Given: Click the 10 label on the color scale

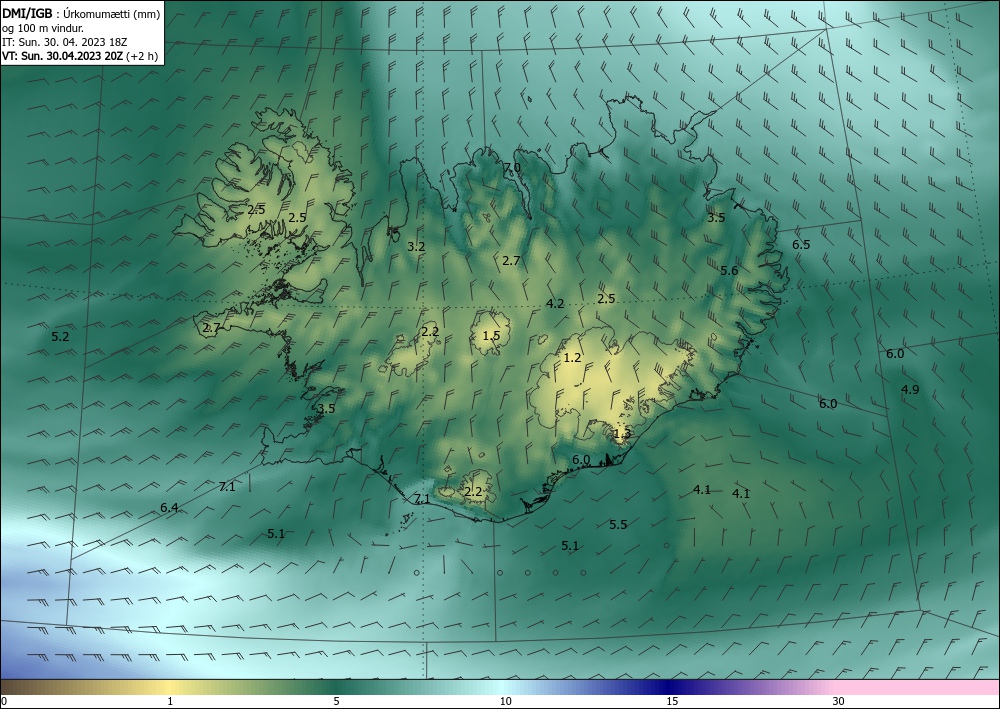Looking at the screenshot, I should pos(505,701).
